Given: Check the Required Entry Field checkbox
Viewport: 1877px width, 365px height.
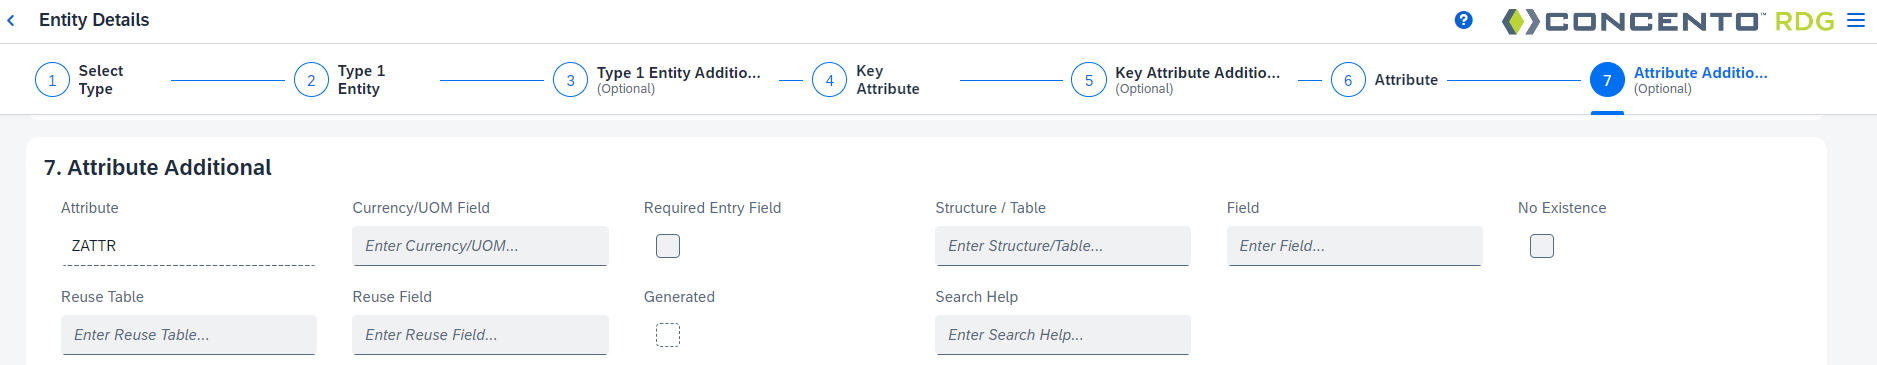Looking at the screenshot, I should pos(668,246).
